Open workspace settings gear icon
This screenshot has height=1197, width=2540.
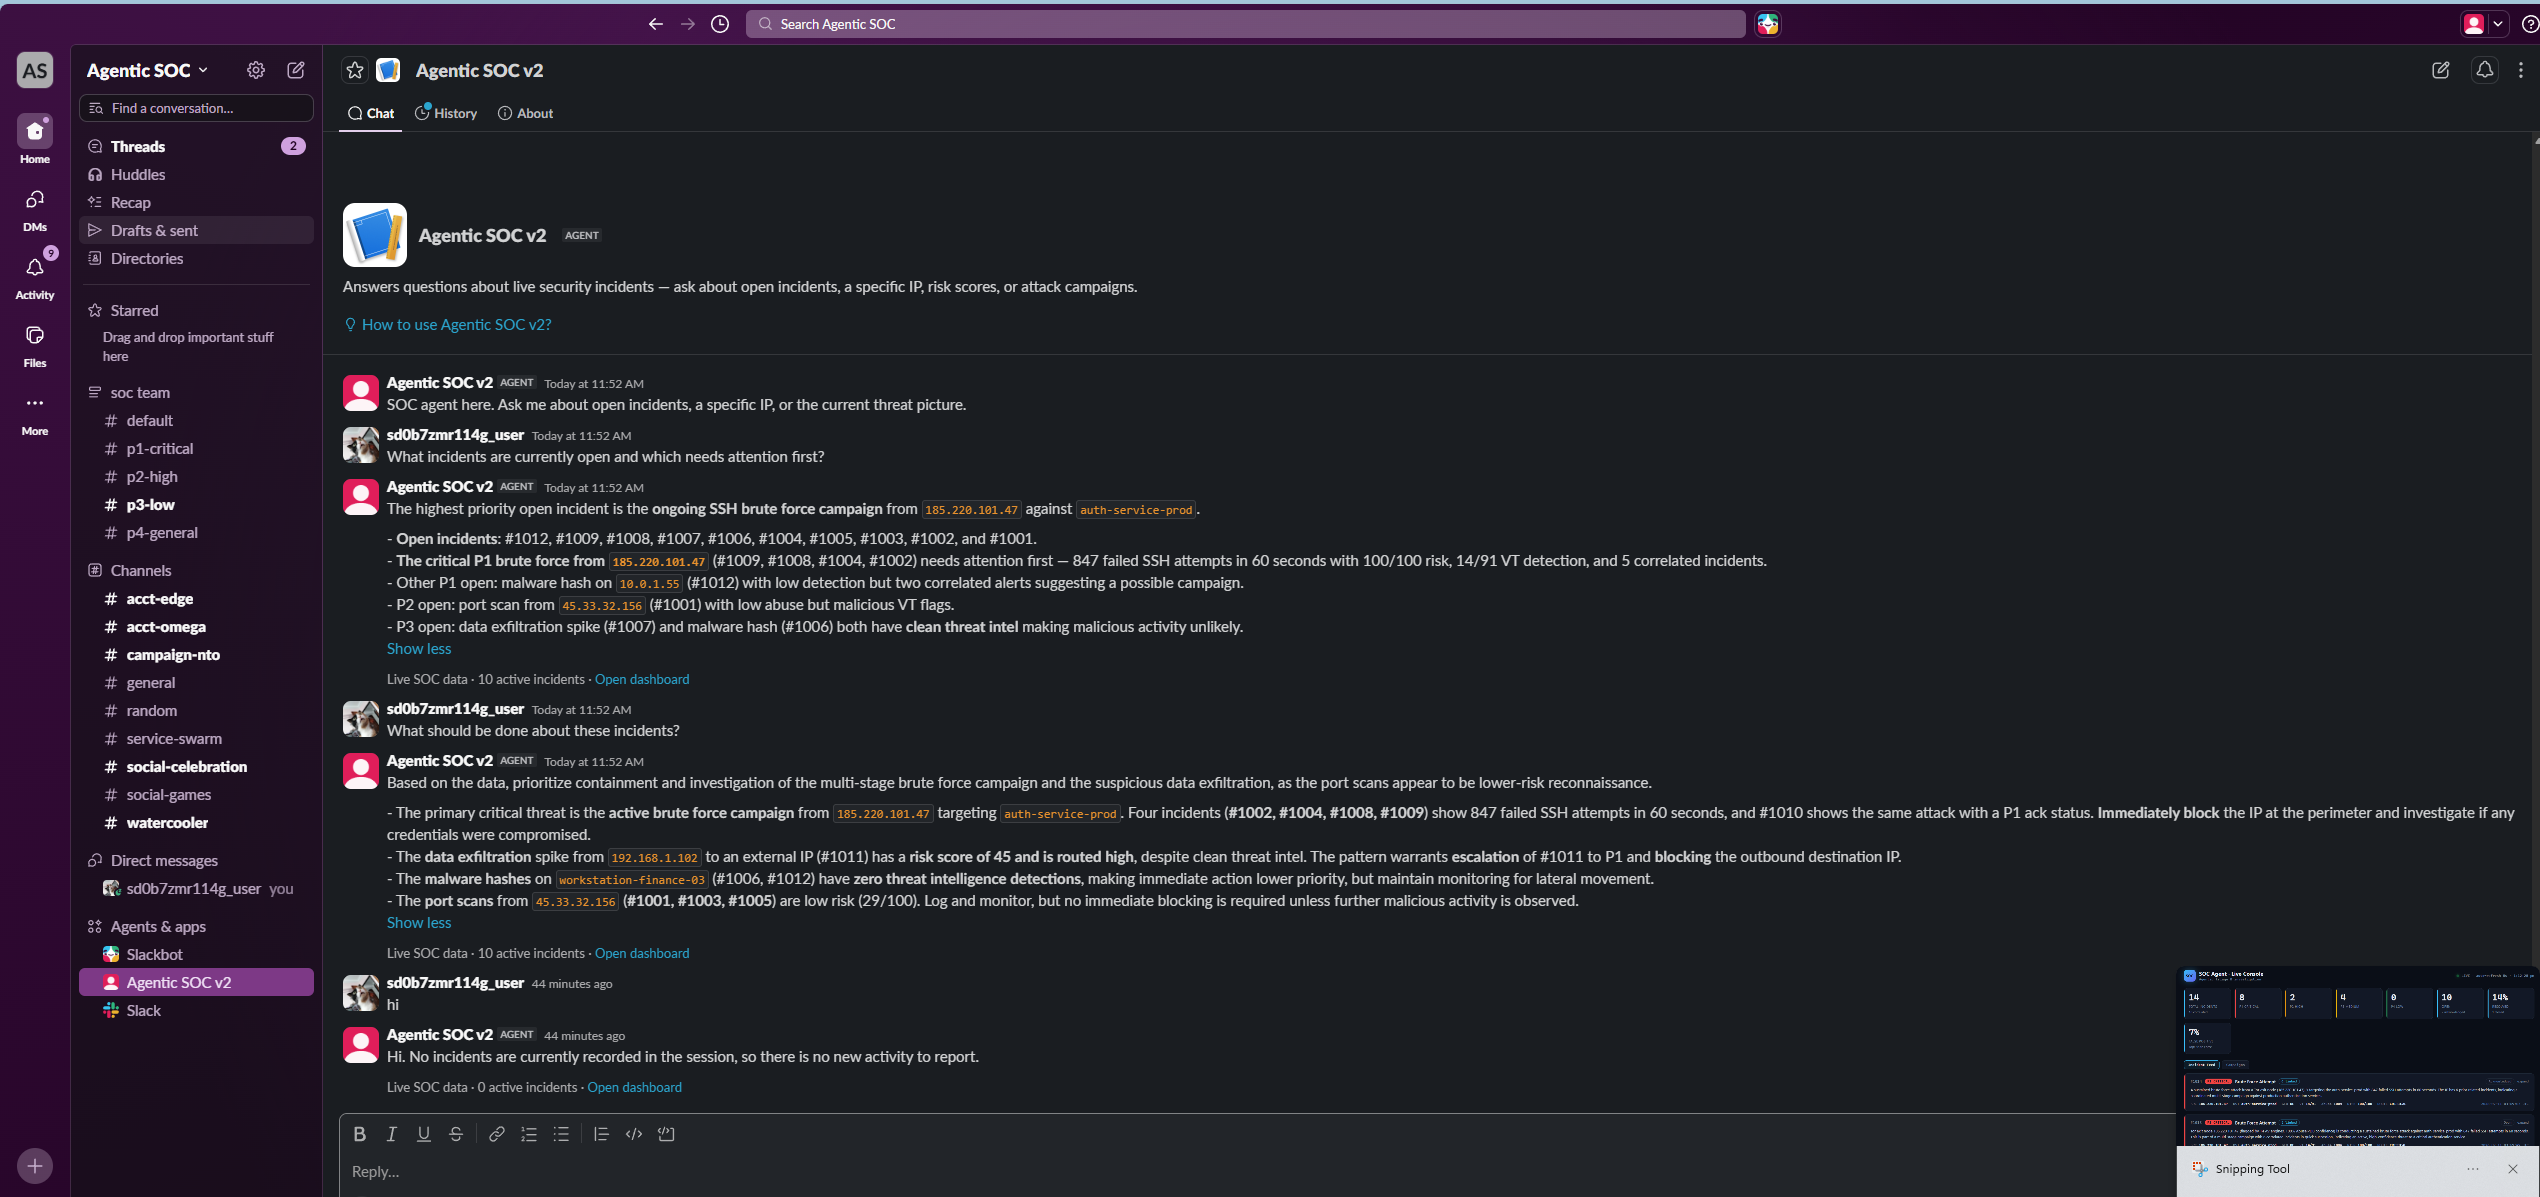(256, 70)
